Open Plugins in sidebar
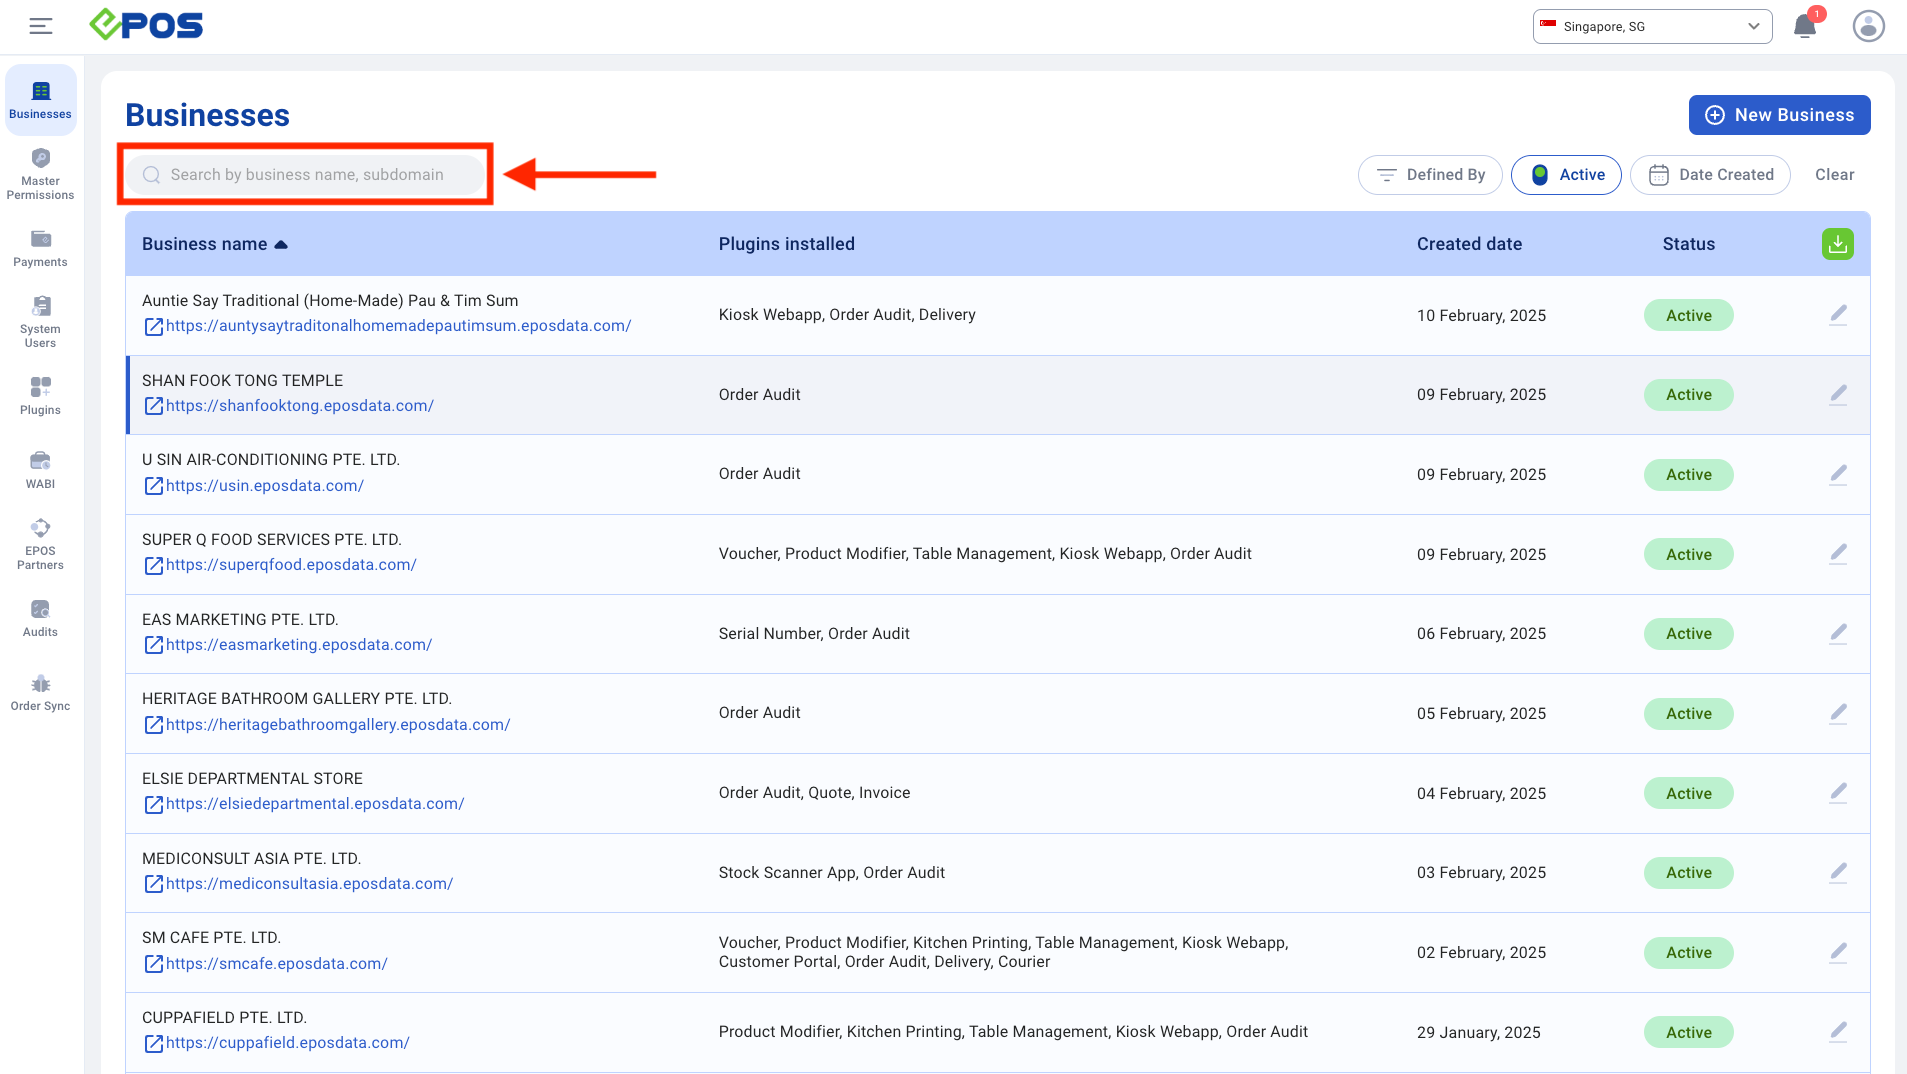Screen dimensions: 1907x1074 click(x=40, y=396)
